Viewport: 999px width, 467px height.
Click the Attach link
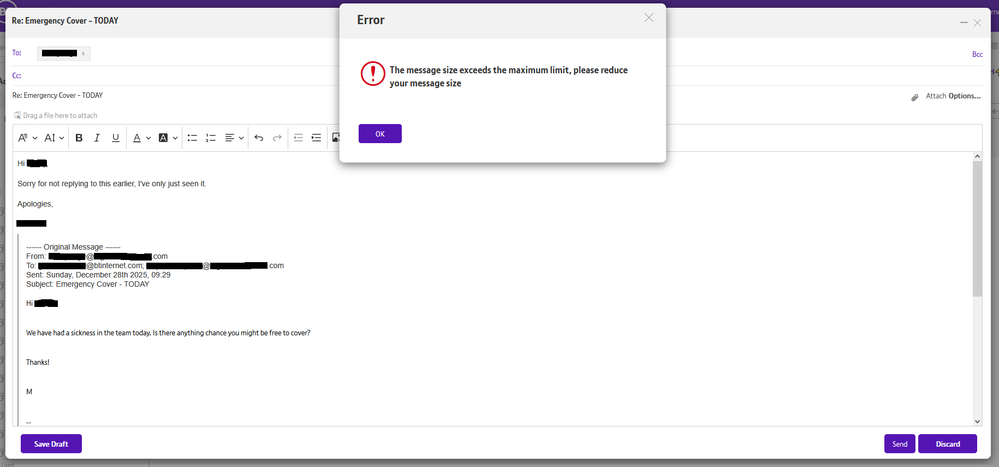tap(936, 96)
